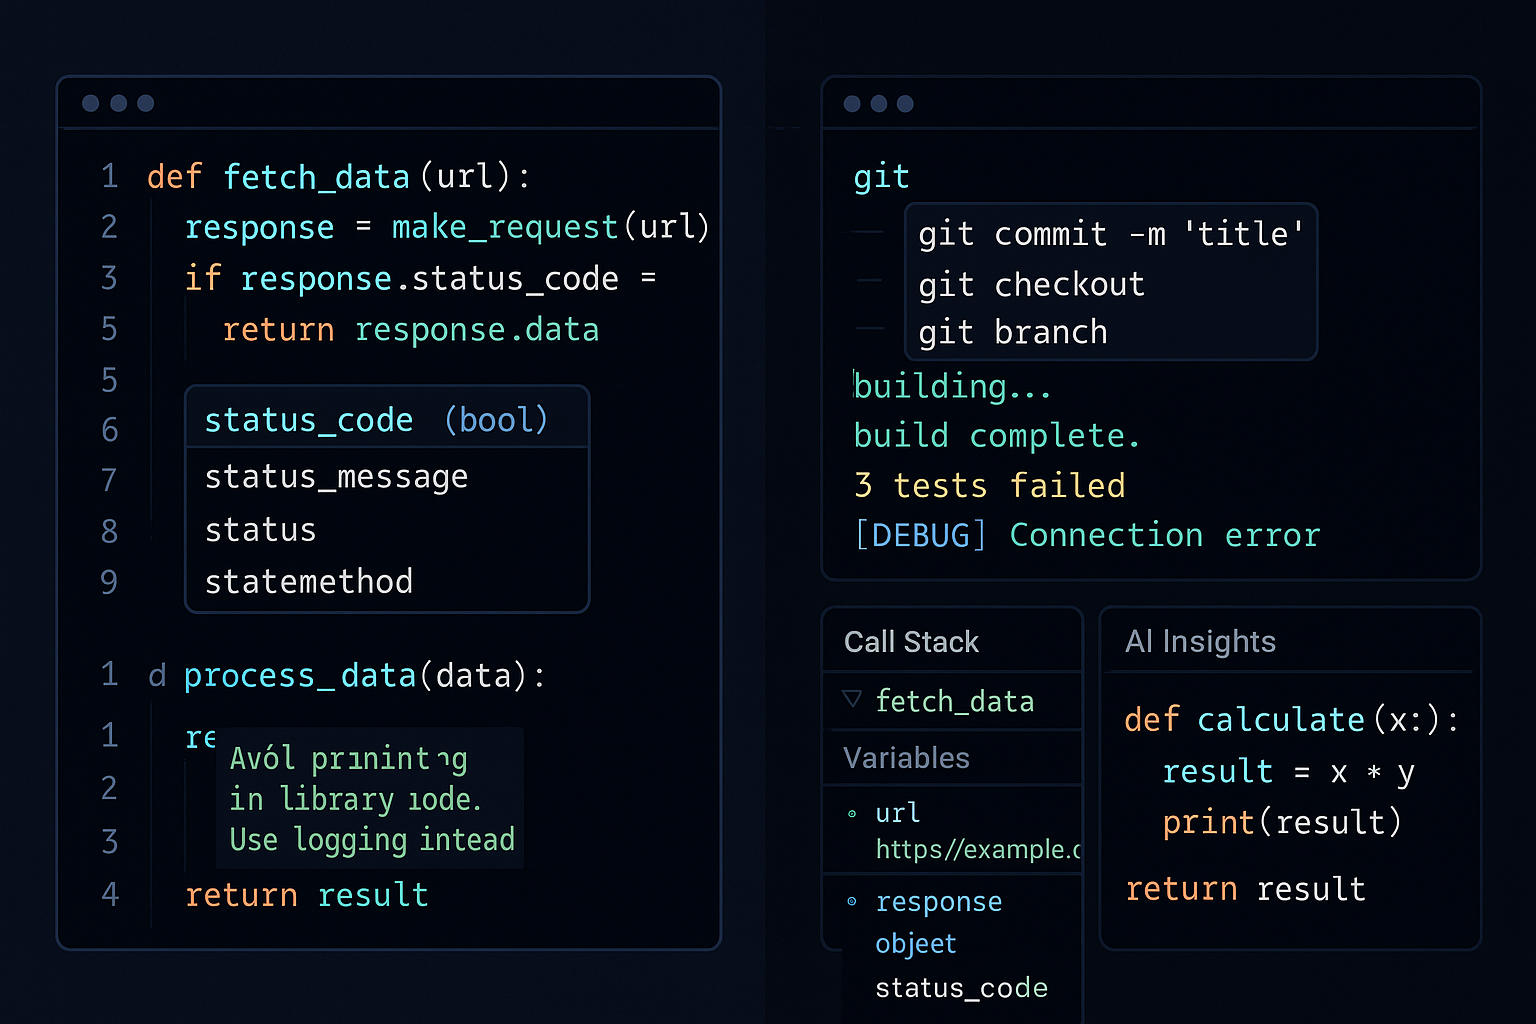The width and height of the screenshot is (1536, 1024).
Task: Click the [DEBUG] Connection error log line
Action: [x=1086, y=536]
